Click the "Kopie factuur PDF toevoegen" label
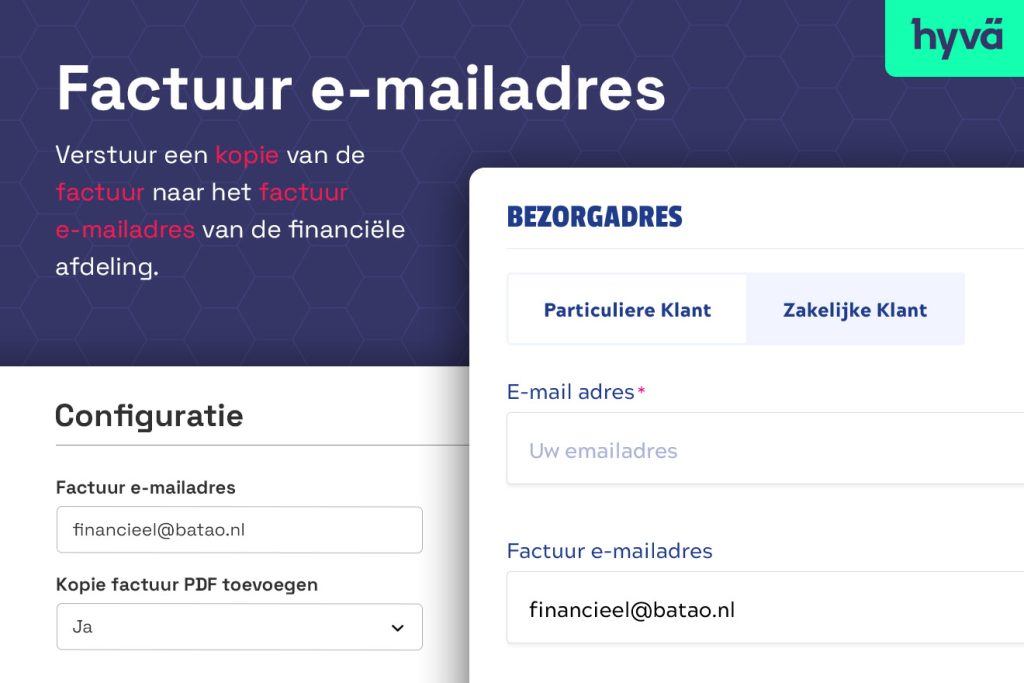 click(187, 584)
